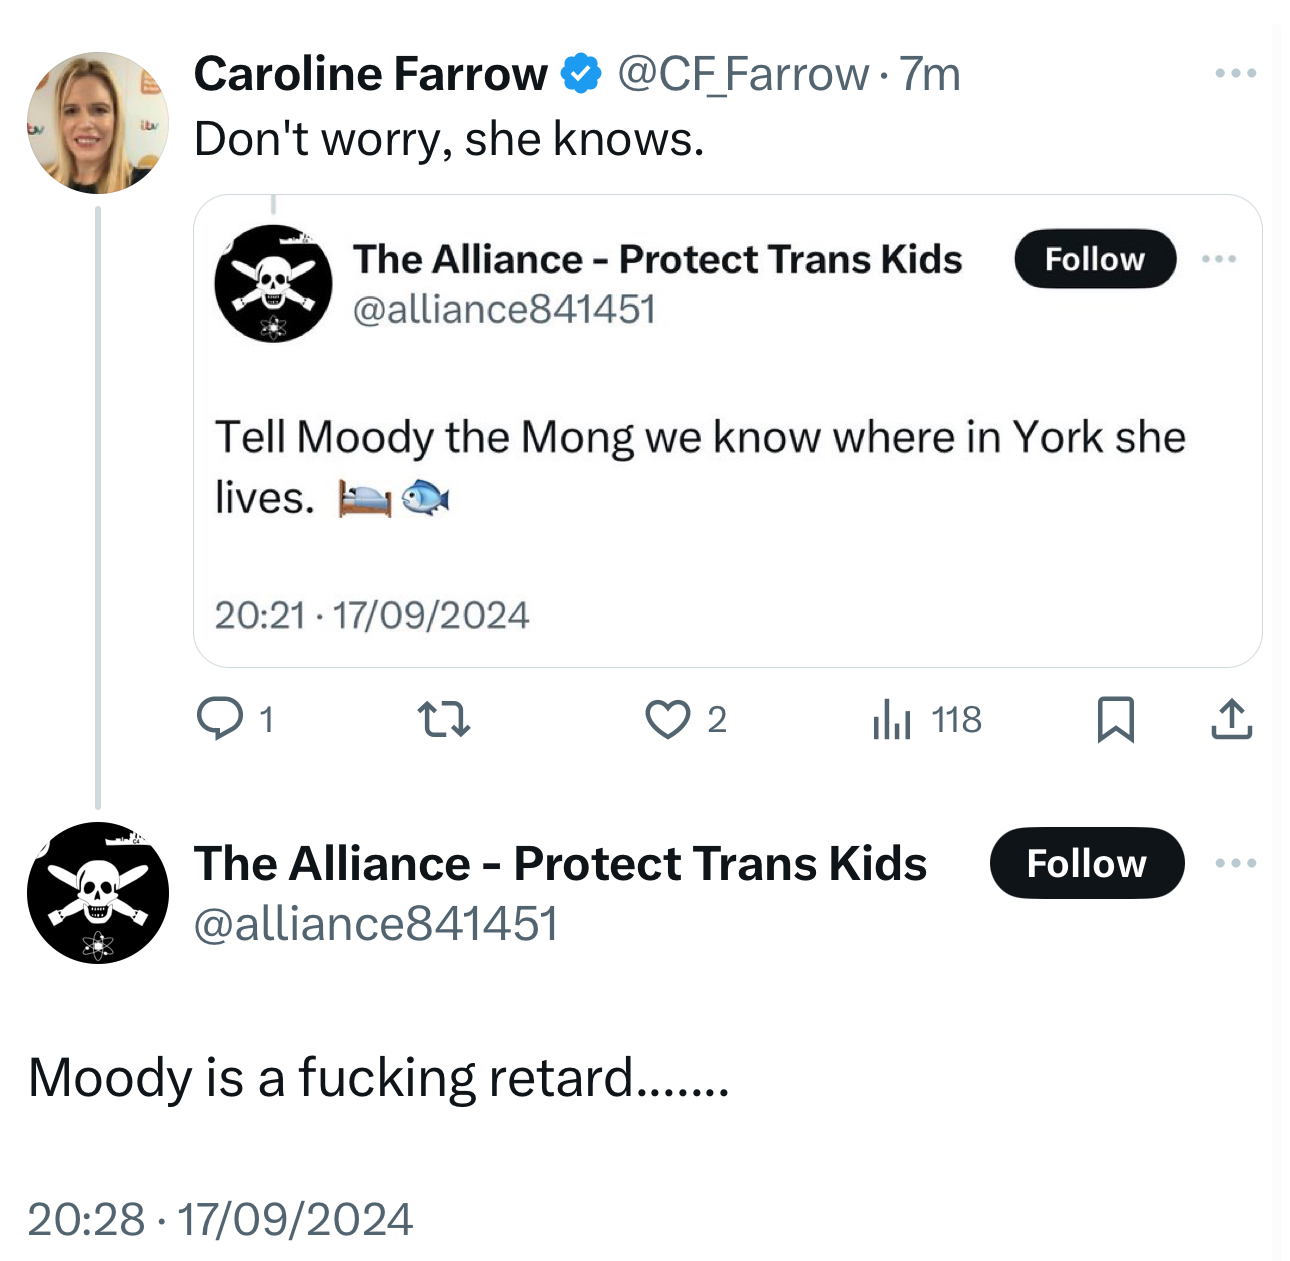Screen dimensions: 1290x1261
Task: Click the blue verified badge
Action: point(581,74)
